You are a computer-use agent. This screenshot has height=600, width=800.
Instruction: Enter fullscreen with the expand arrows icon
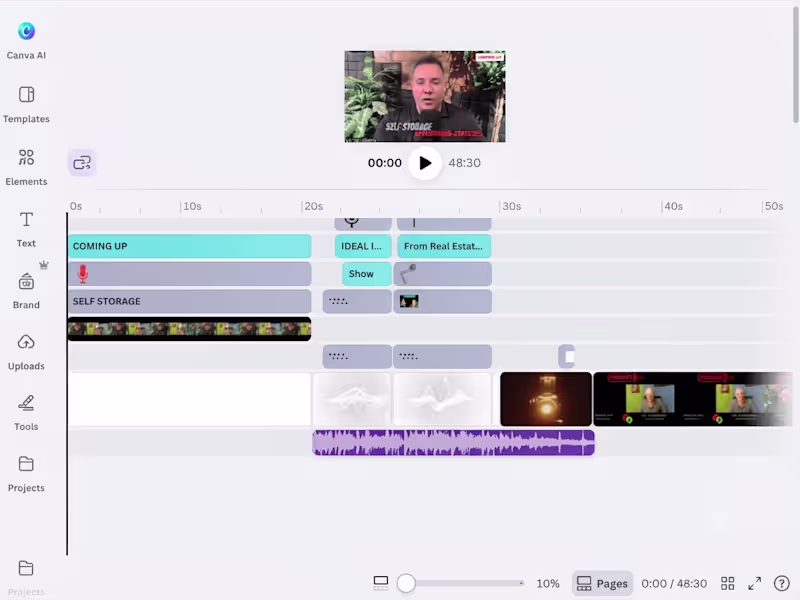pos(755,583)
